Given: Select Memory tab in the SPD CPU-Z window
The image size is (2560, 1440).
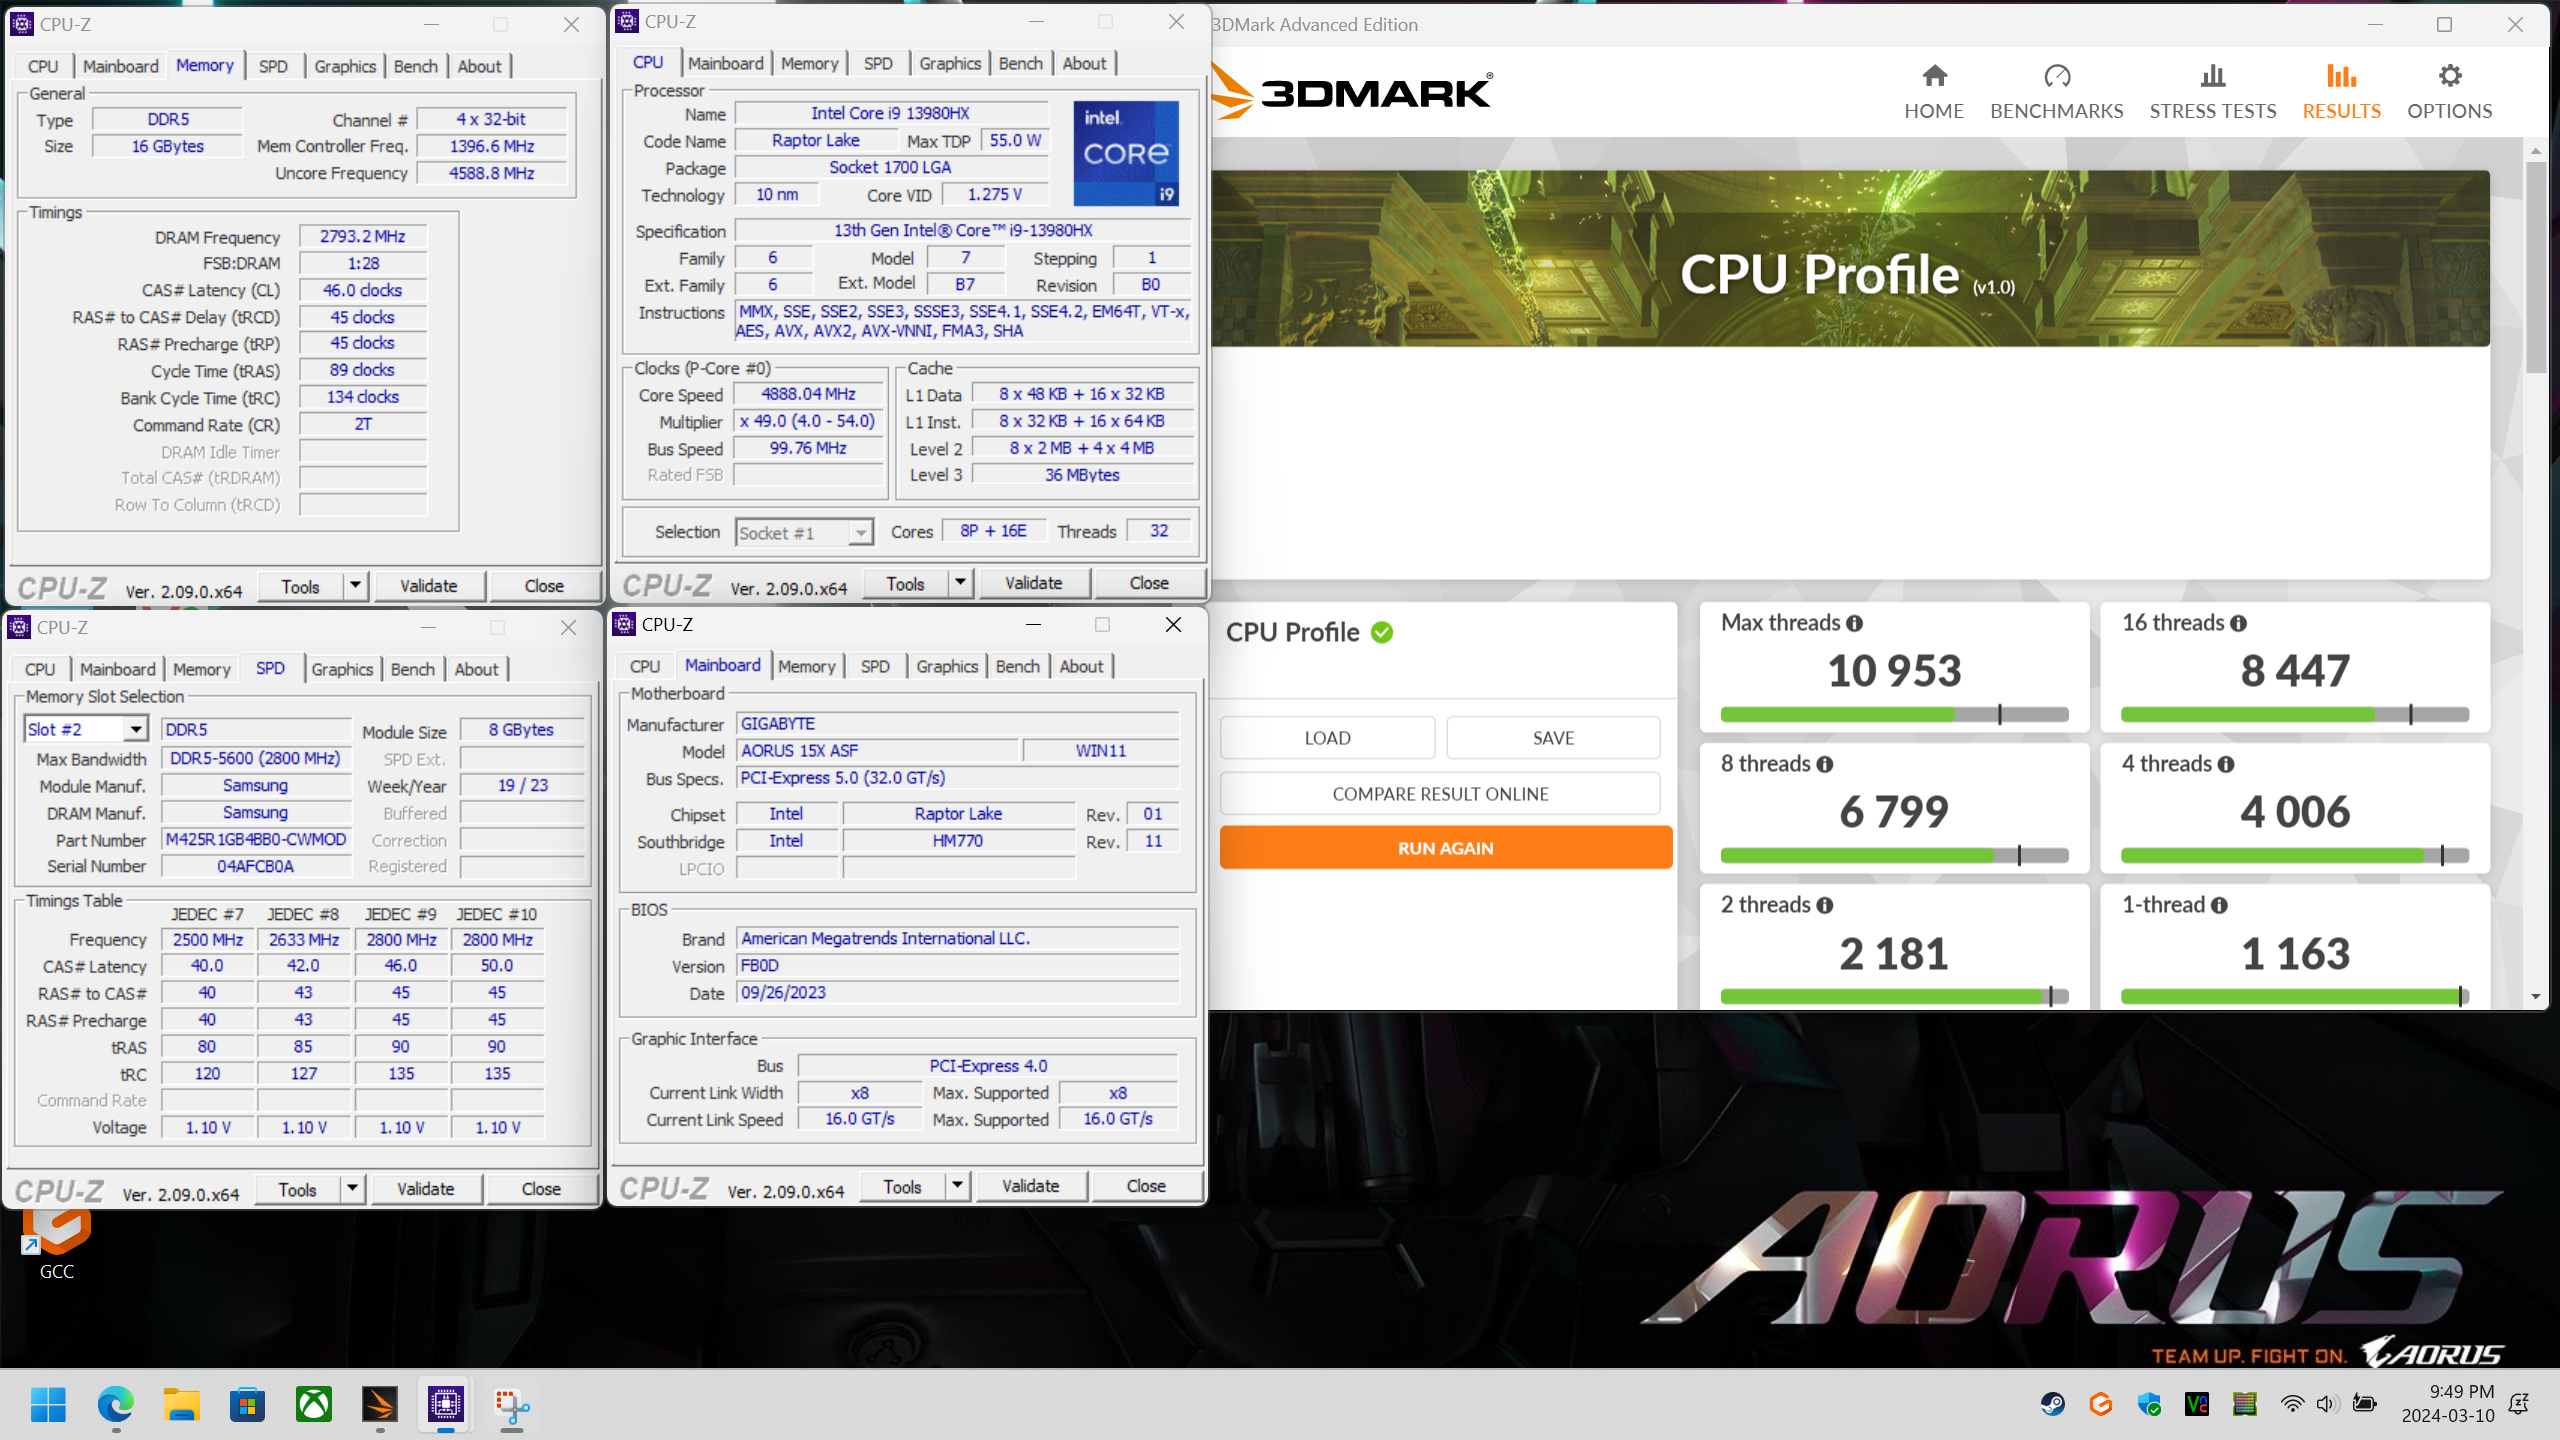Looking at the screenshot, I should [201, 669].
